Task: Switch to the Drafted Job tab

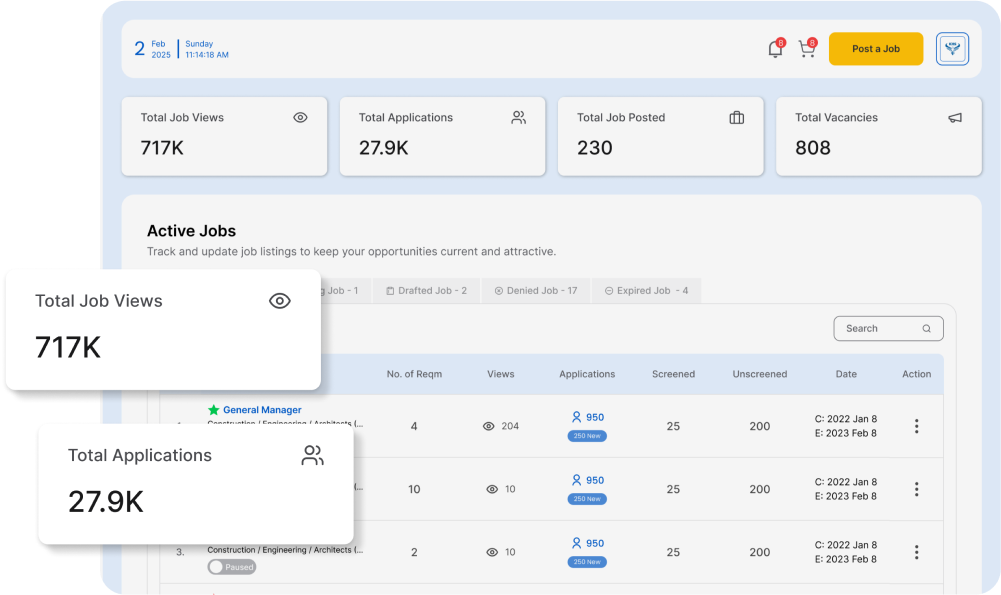Action: pos(427,291)
